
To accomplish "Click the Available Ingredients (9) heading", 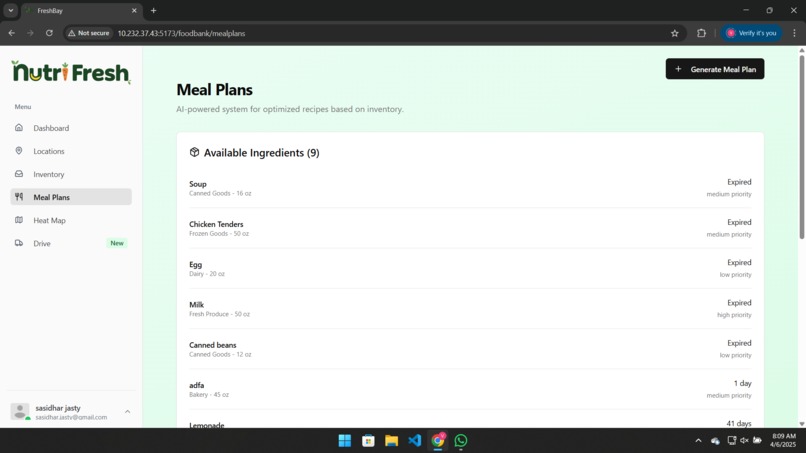I will tap(261, 153).
